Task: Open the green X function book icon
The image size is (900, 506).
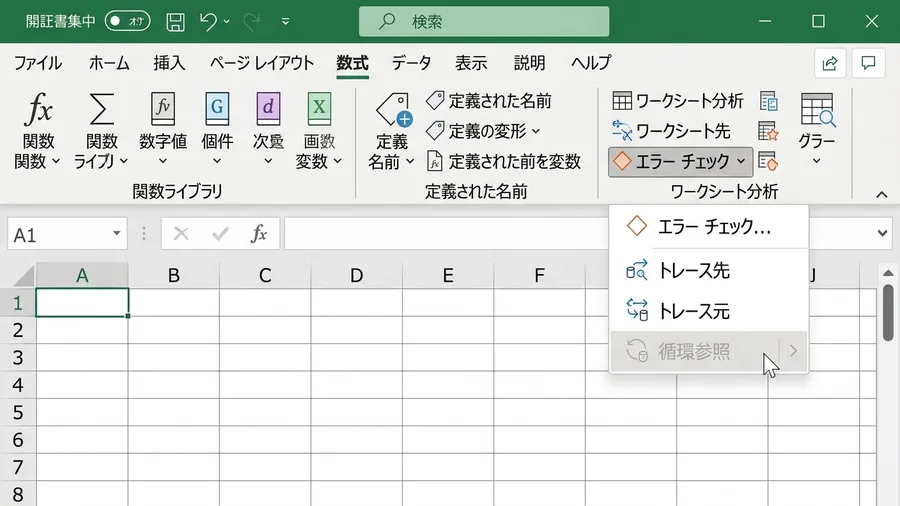Action: pos(319,108)
